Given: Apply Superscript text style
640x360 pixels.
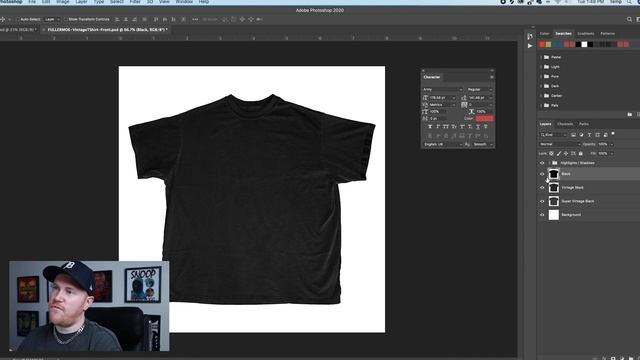Looking at the screenshot, I should [x=462, y=127].
